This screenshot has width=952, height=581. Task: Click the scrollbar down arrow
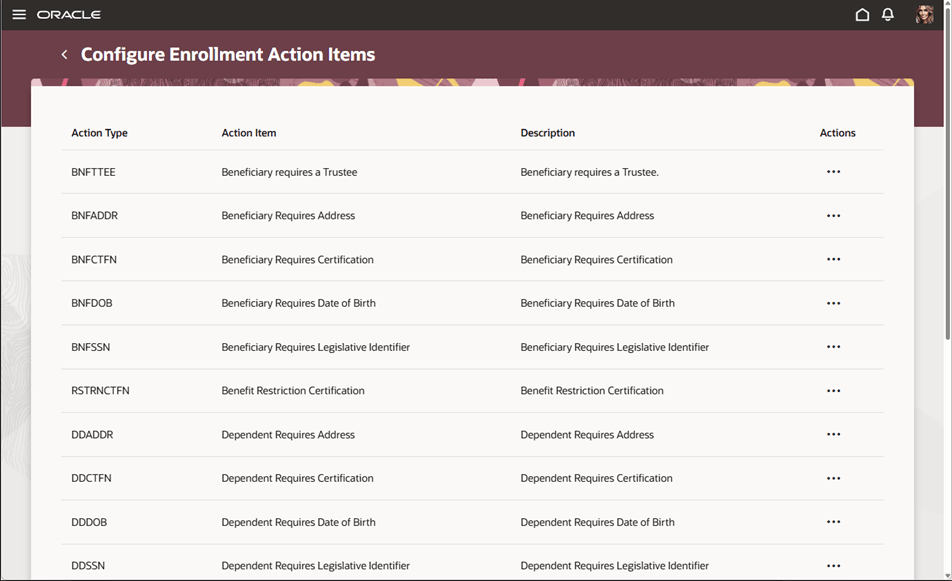click(947, 575)
